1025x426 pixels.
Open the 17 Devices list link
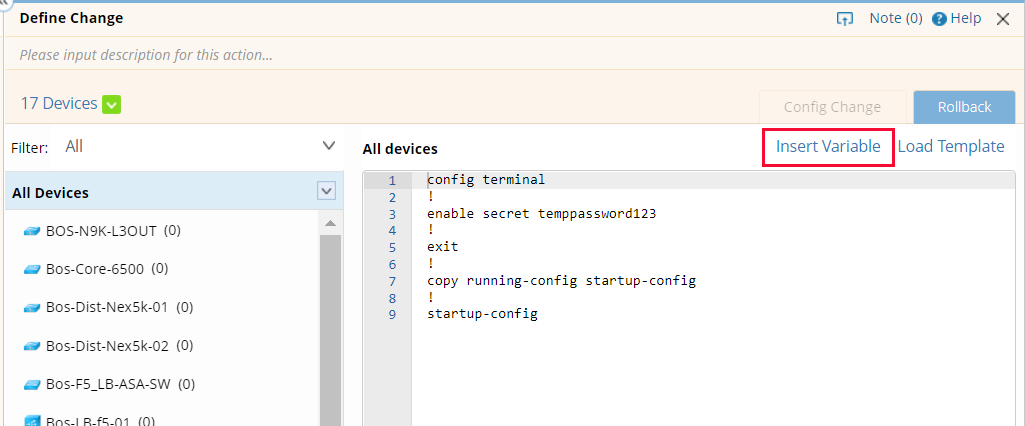[59, 104]
